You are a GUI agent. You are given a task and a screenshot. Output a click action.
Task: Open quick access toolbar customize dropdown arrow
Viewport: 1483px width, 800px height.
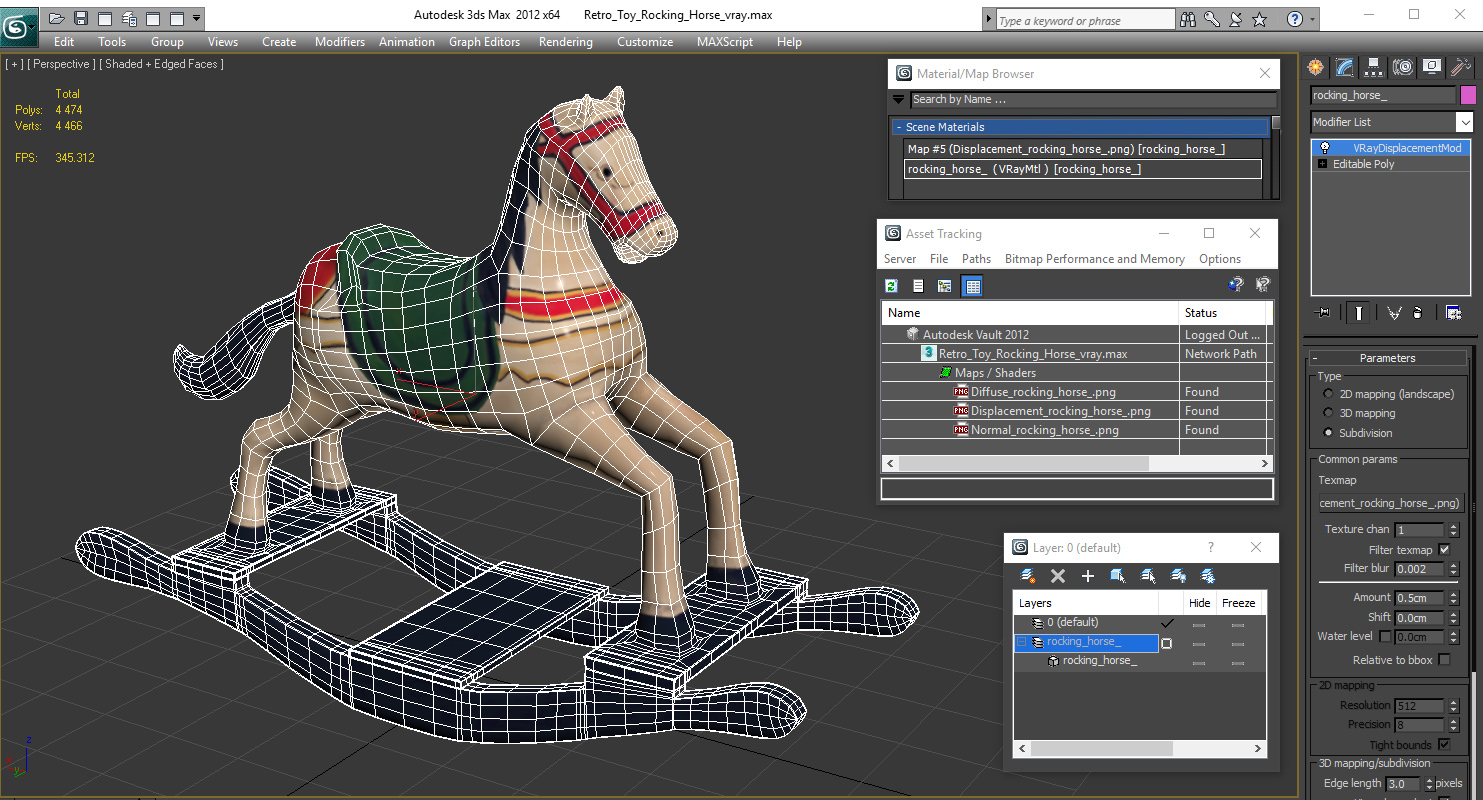(196, 18)
